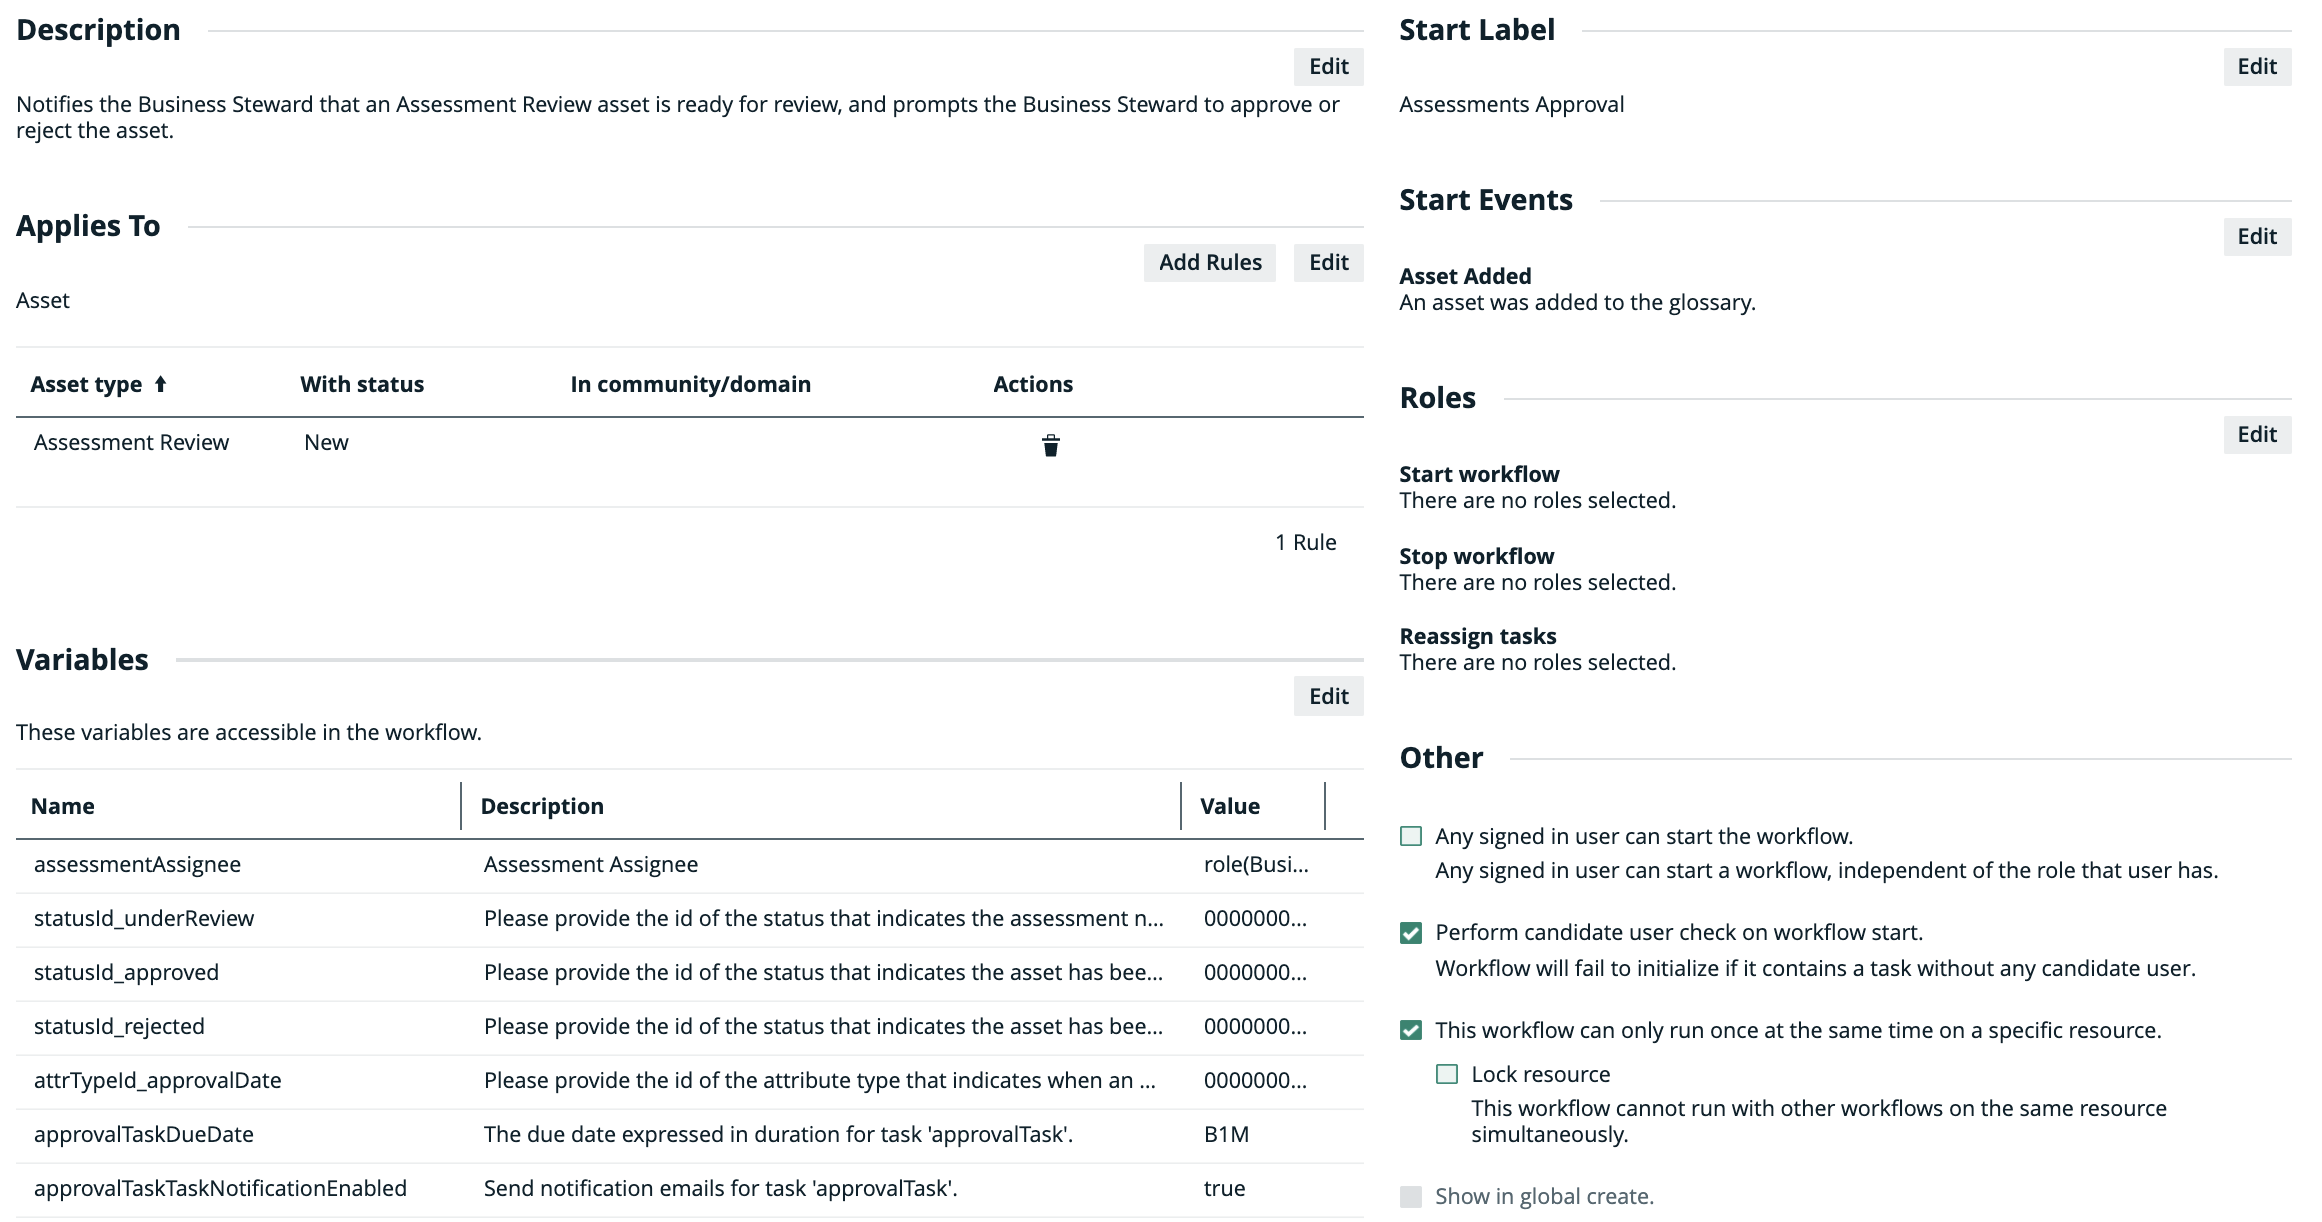Uncheck perform candidate user check on workflow start
The width and height of the screenshot is (2322, 1222).
pos(1411,933)
